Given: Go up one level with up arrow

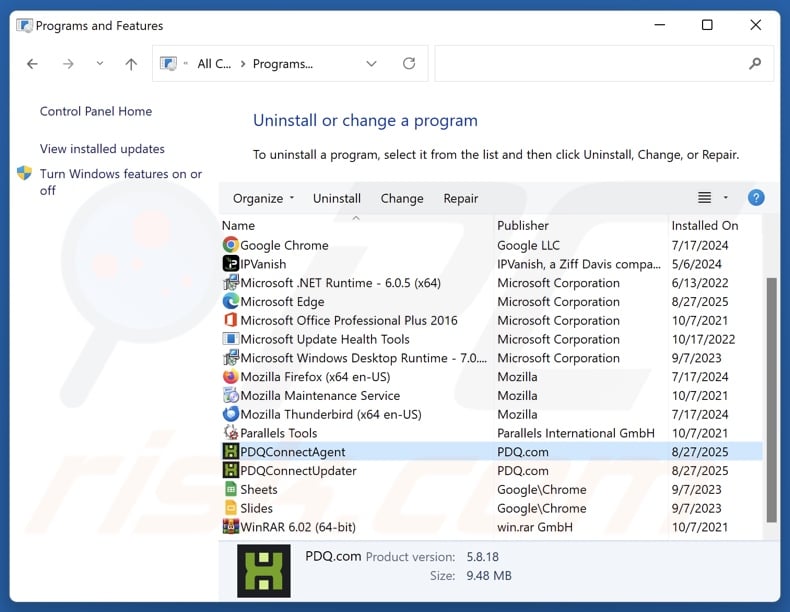Looking at the screenshot, I should click(x=131, y=64).
